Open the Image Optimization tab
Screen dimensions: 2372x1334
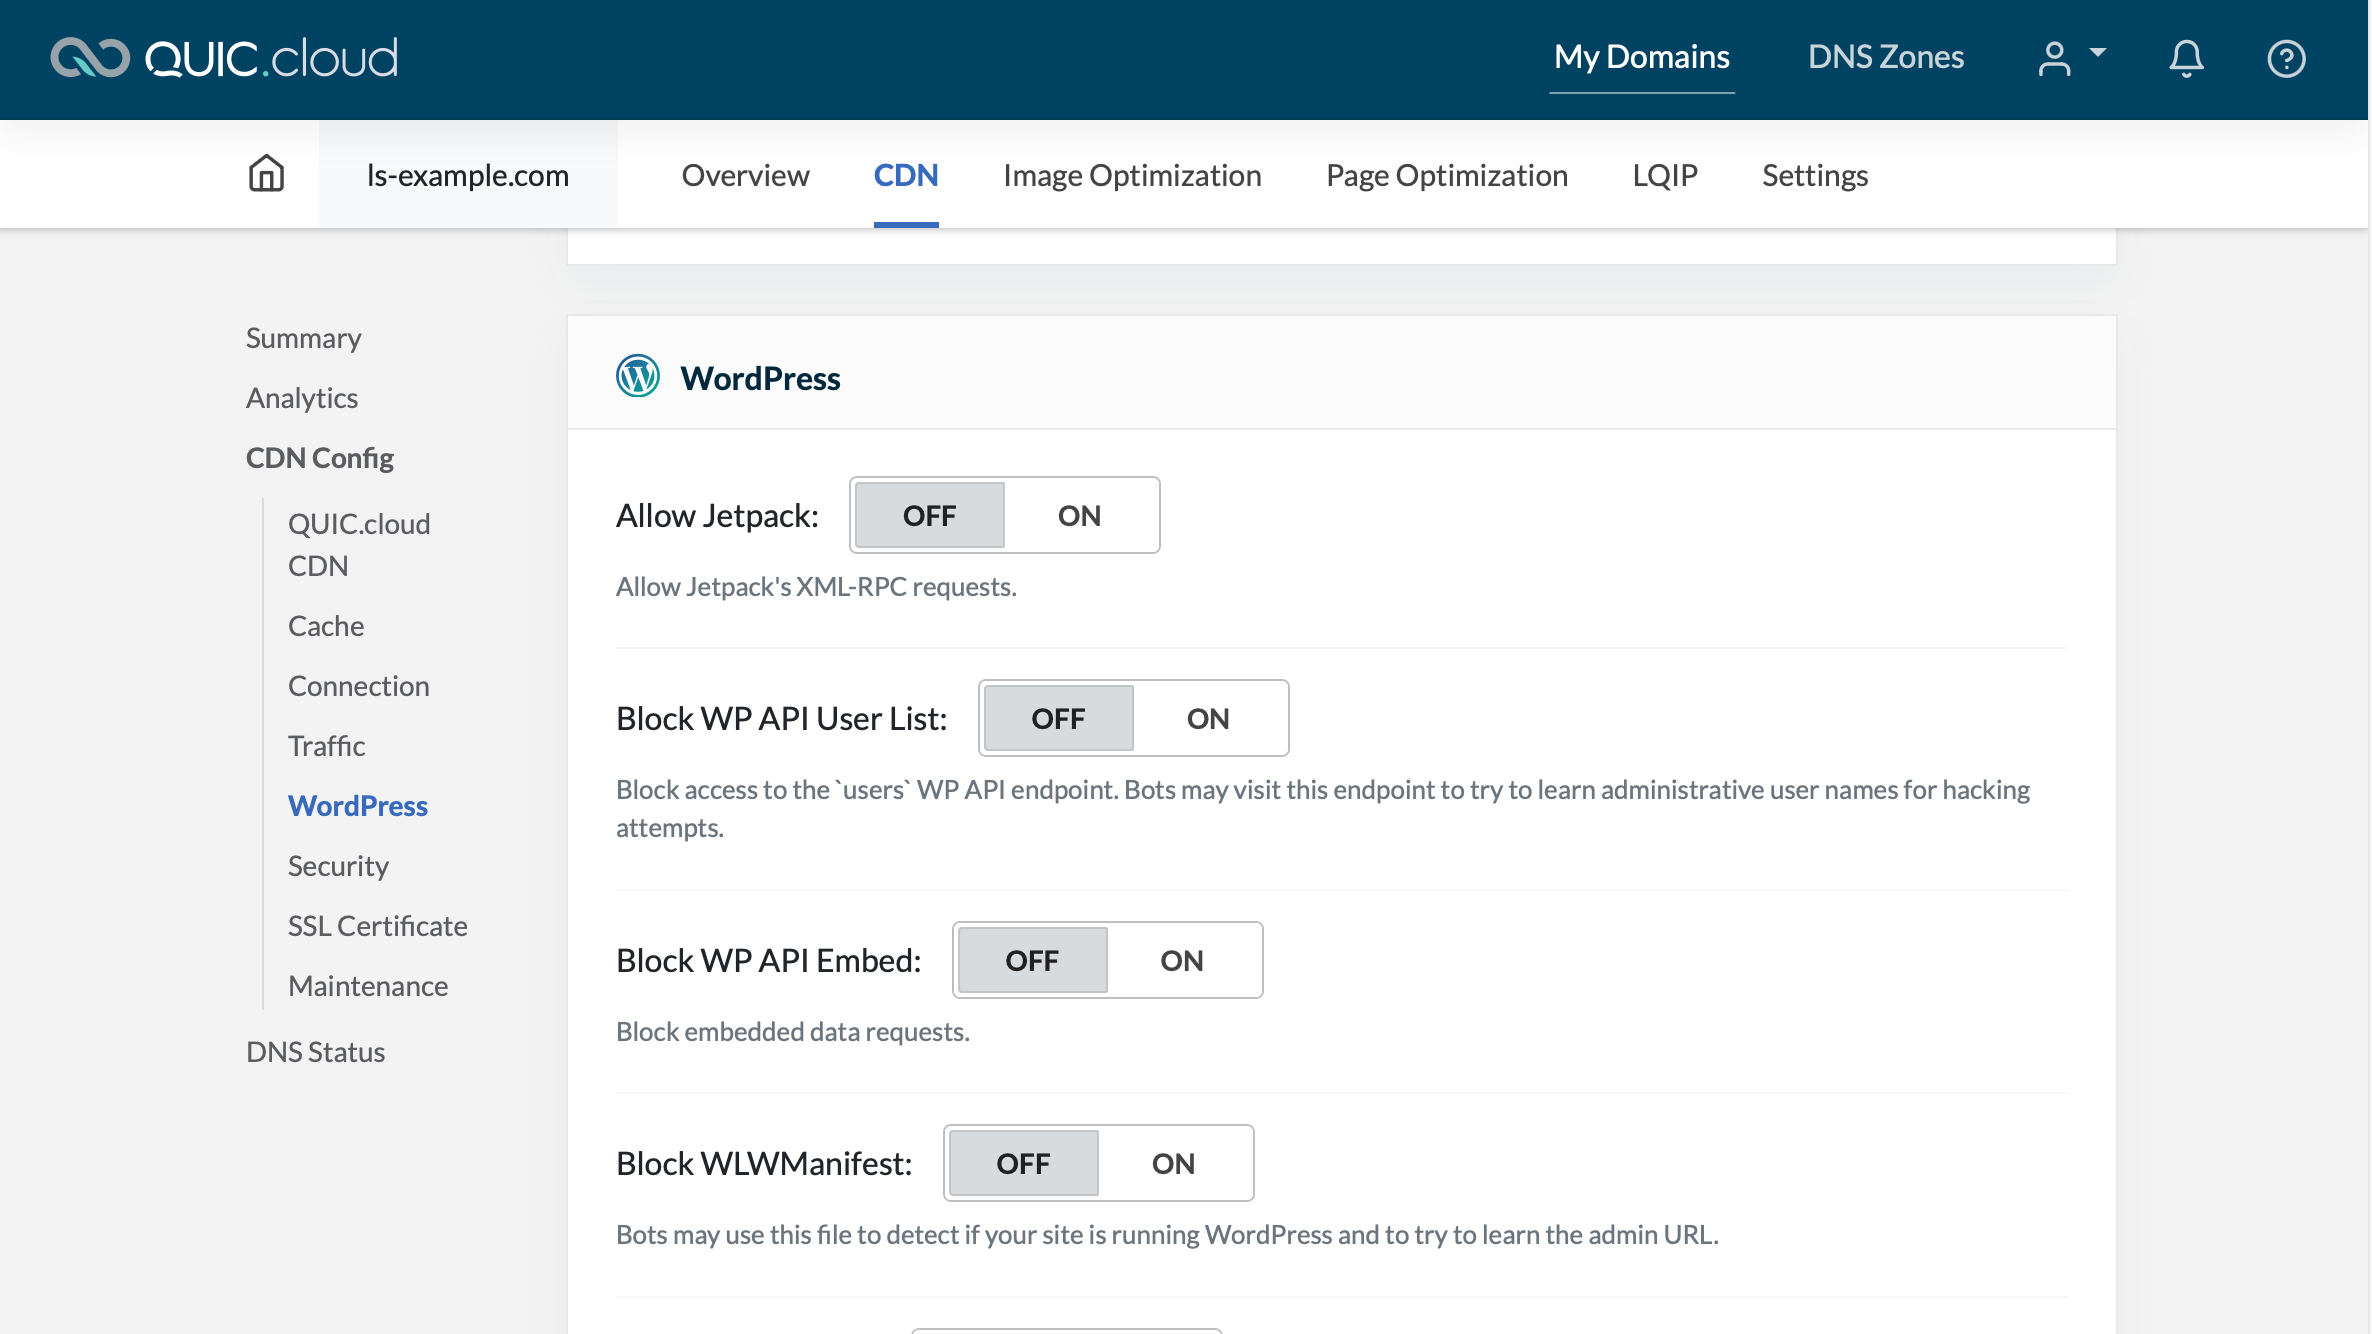(1132, 174)
